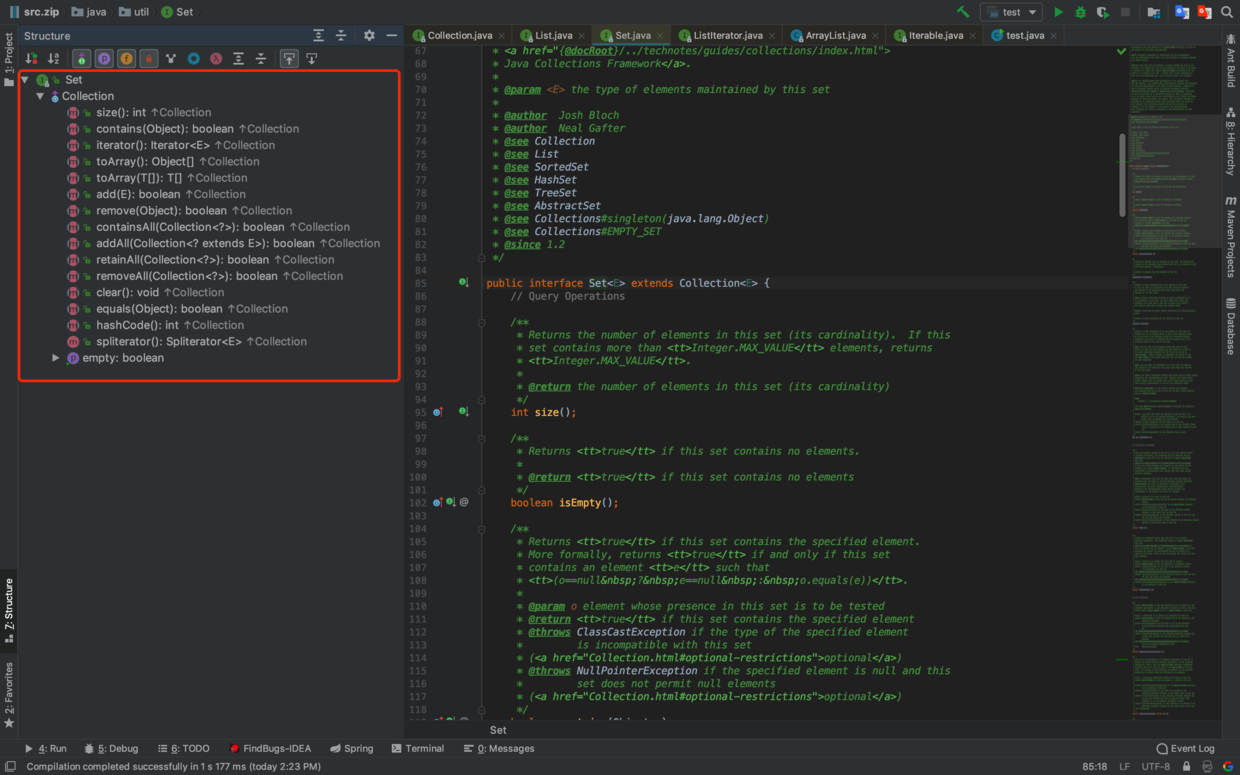Expand the 'empty: boolean' property node
The height and width of the screenshot is (775, 1240).
[x=56, y=357]
